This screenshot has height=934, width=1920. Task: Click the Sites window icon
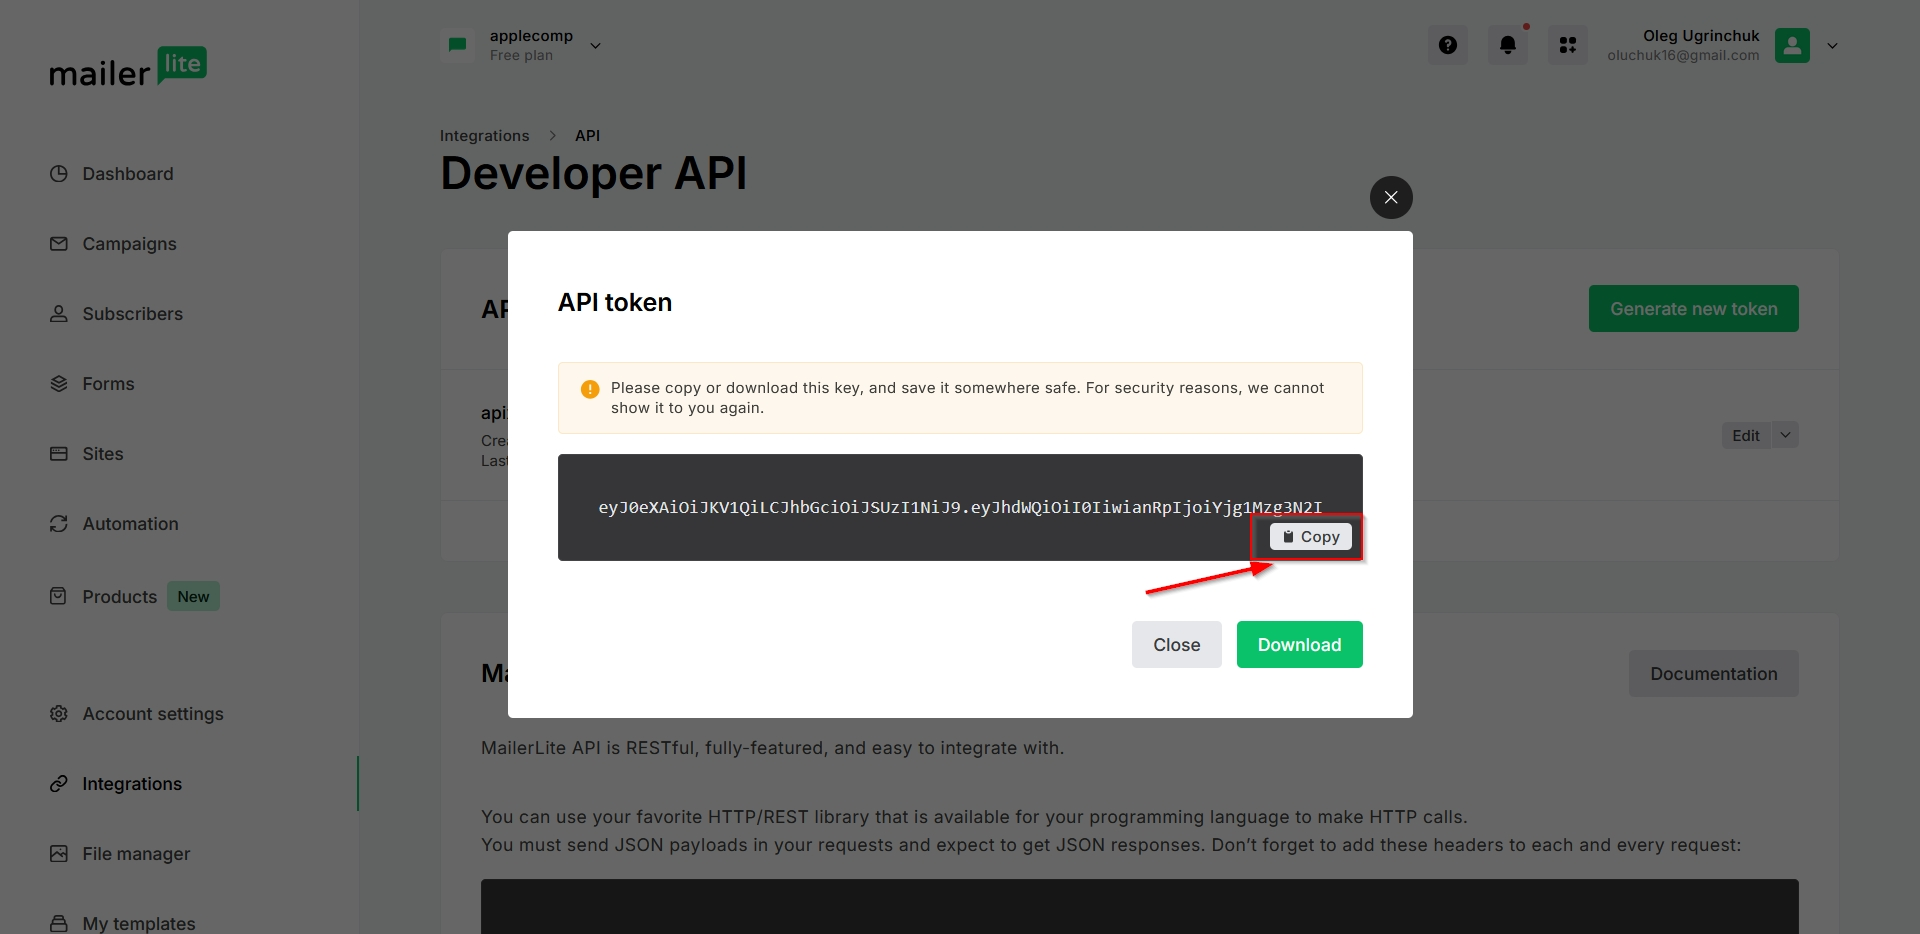point(59,453)
